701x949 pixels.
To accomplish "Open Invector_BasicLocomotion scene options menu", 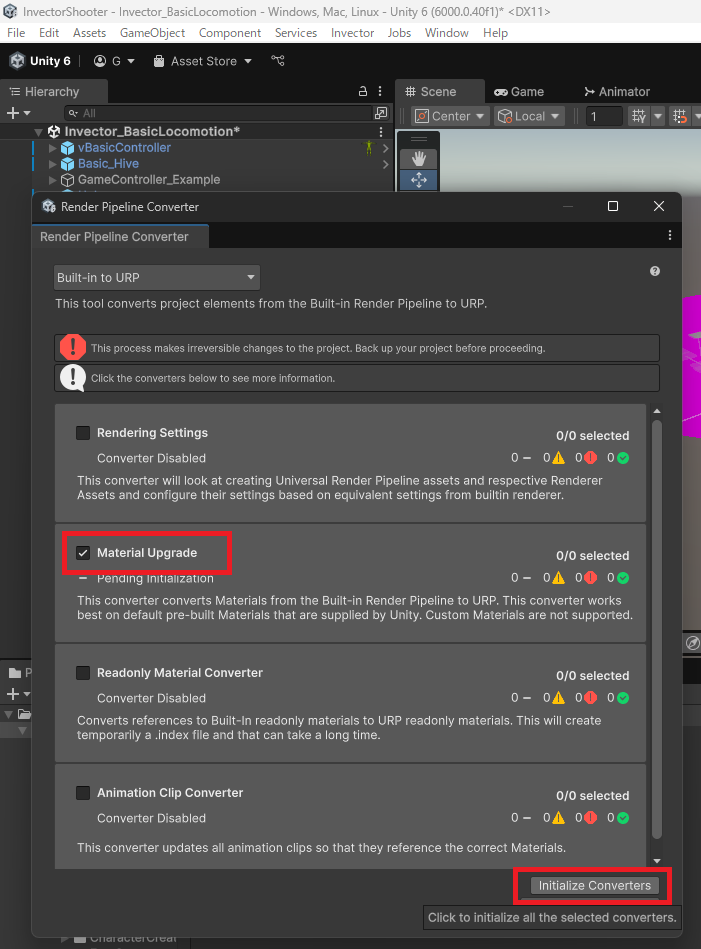I will tap(381, 131).
